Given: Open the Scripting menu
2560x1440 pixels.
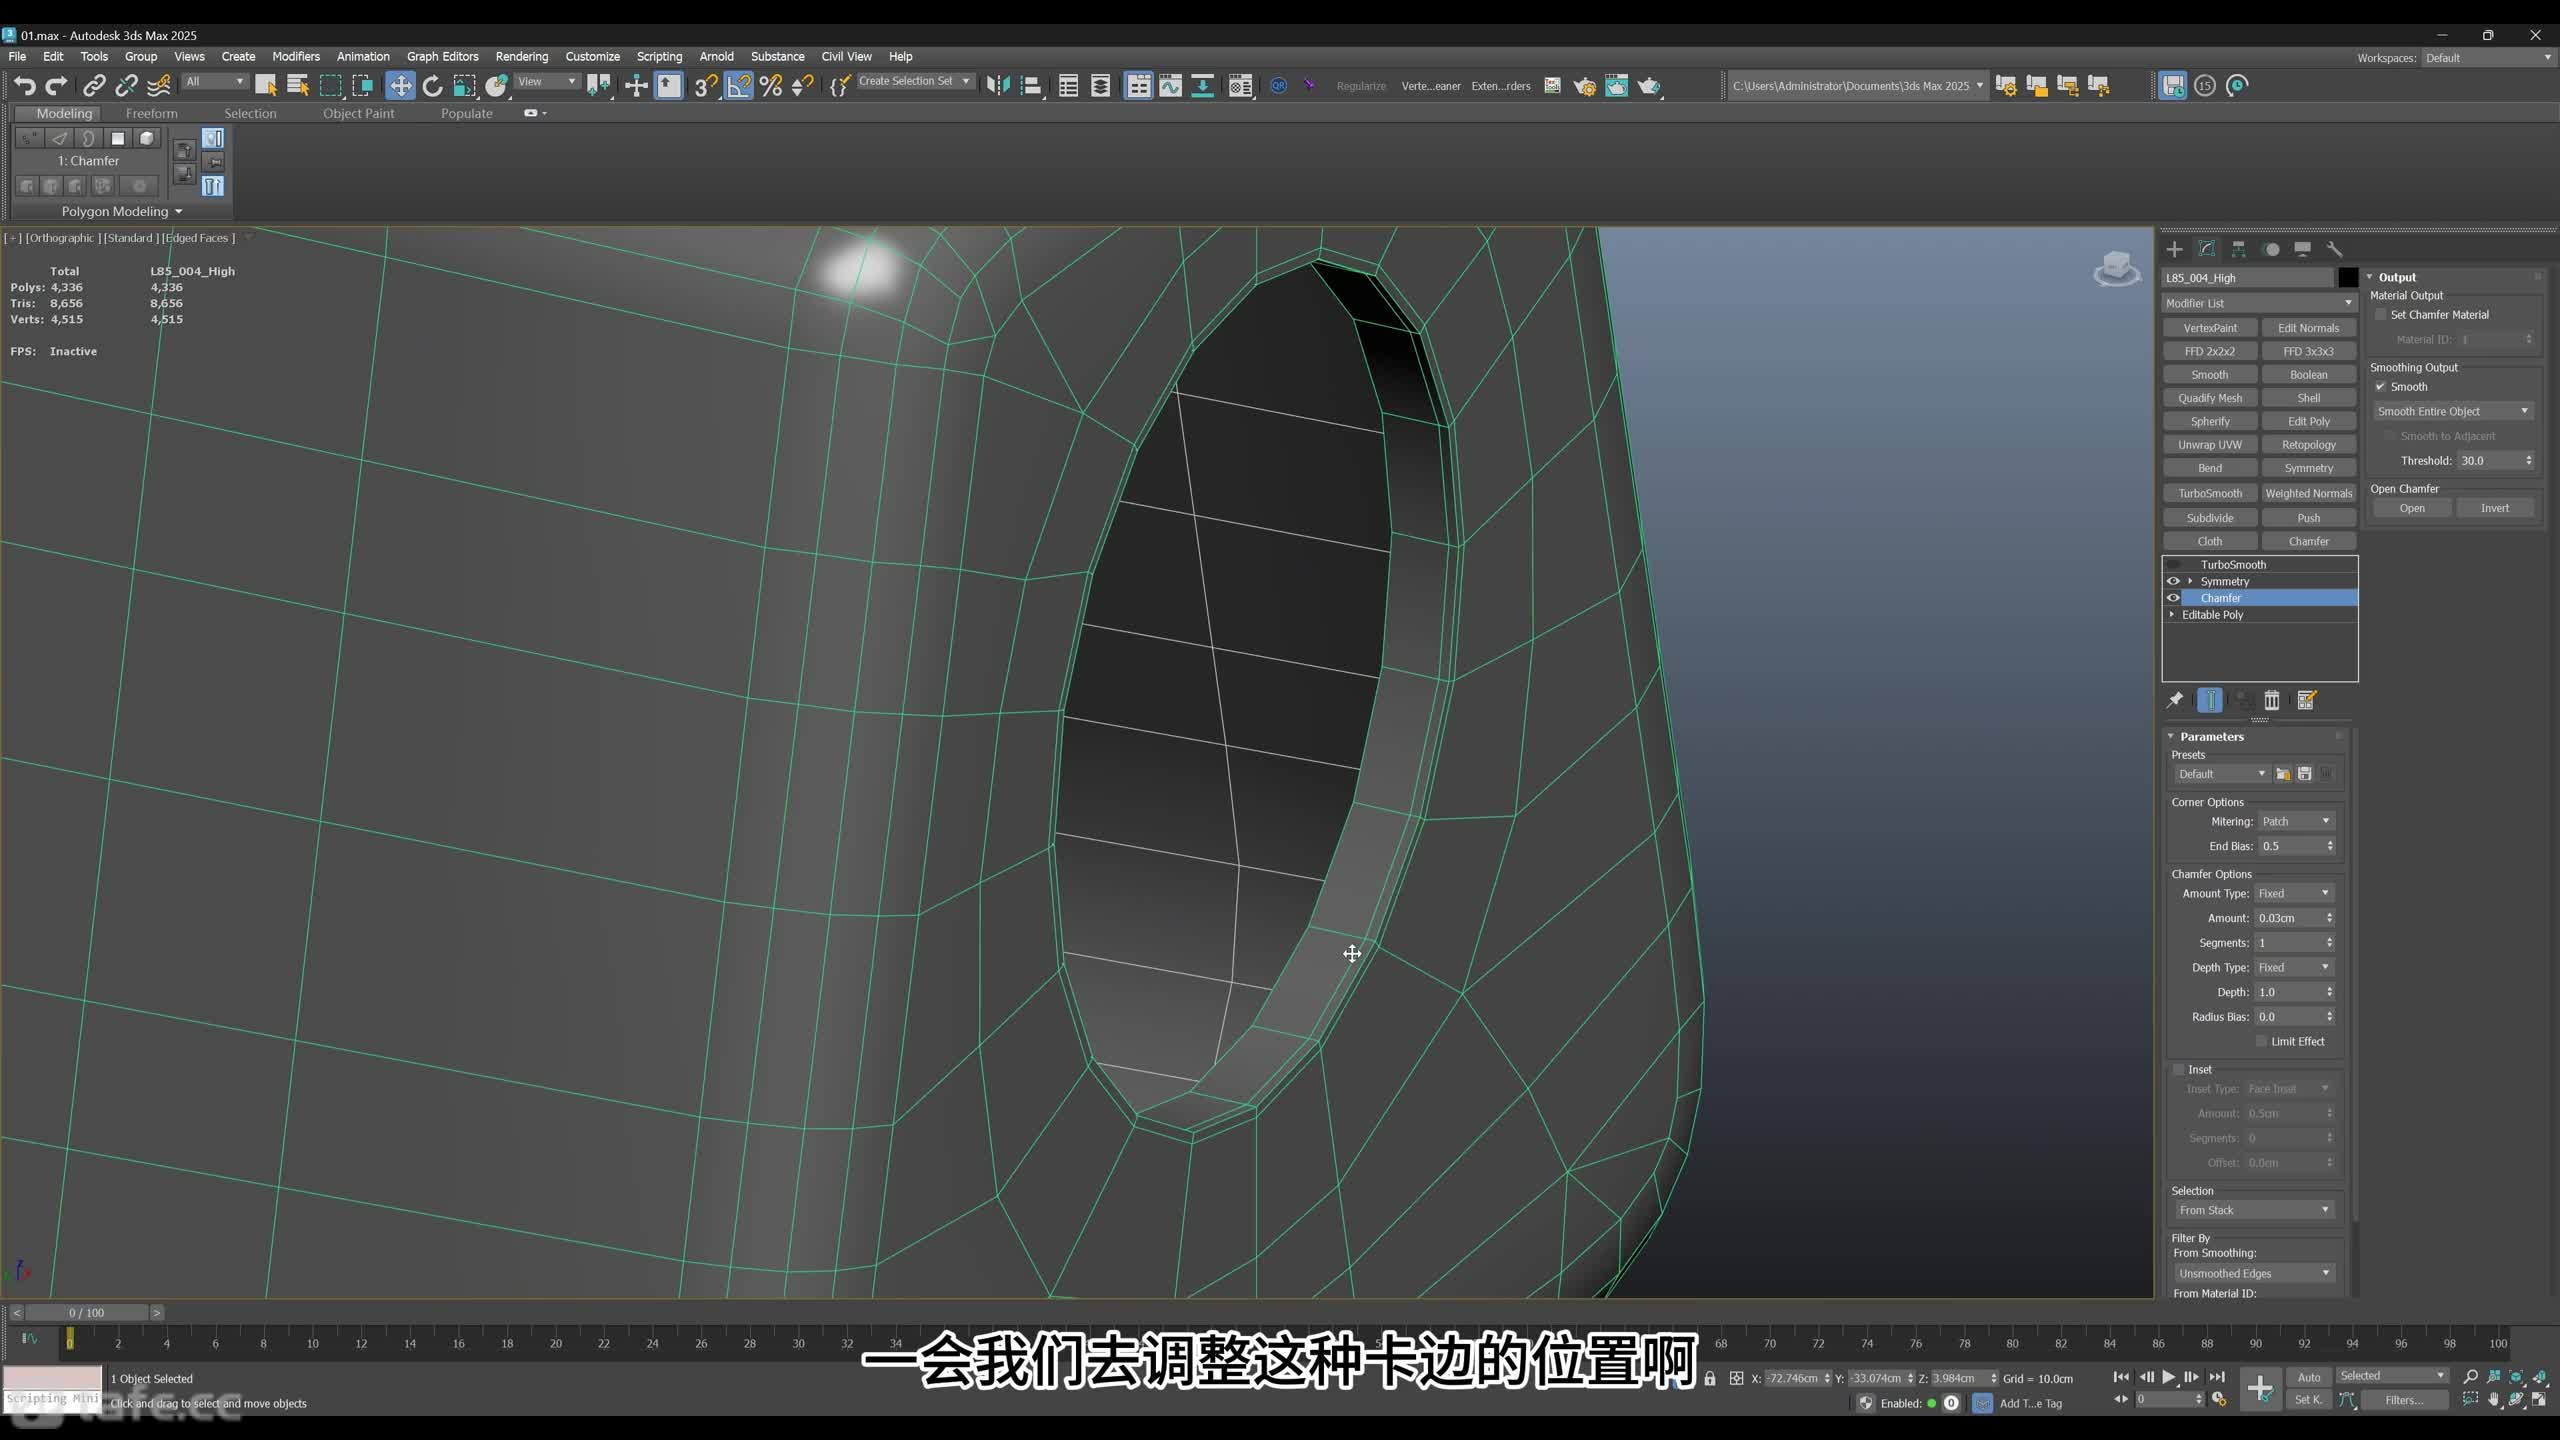Looking at the screenshot, I should click(659, 57).
